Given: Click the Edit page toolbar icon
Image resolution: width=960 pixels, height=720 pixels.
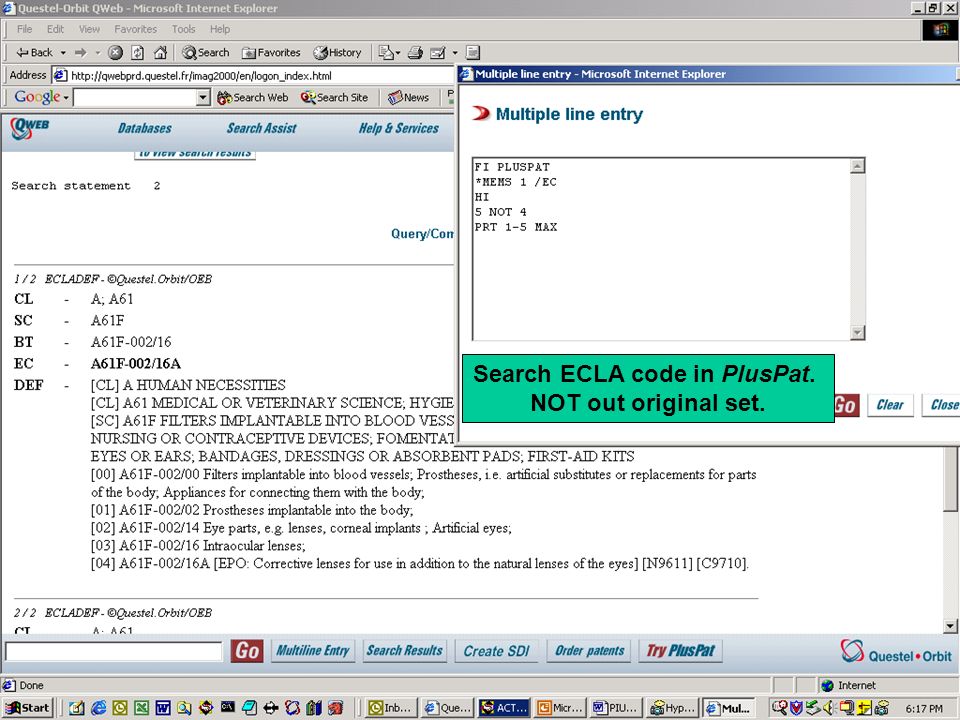Looking at the screenshot, I should [438, 53].
